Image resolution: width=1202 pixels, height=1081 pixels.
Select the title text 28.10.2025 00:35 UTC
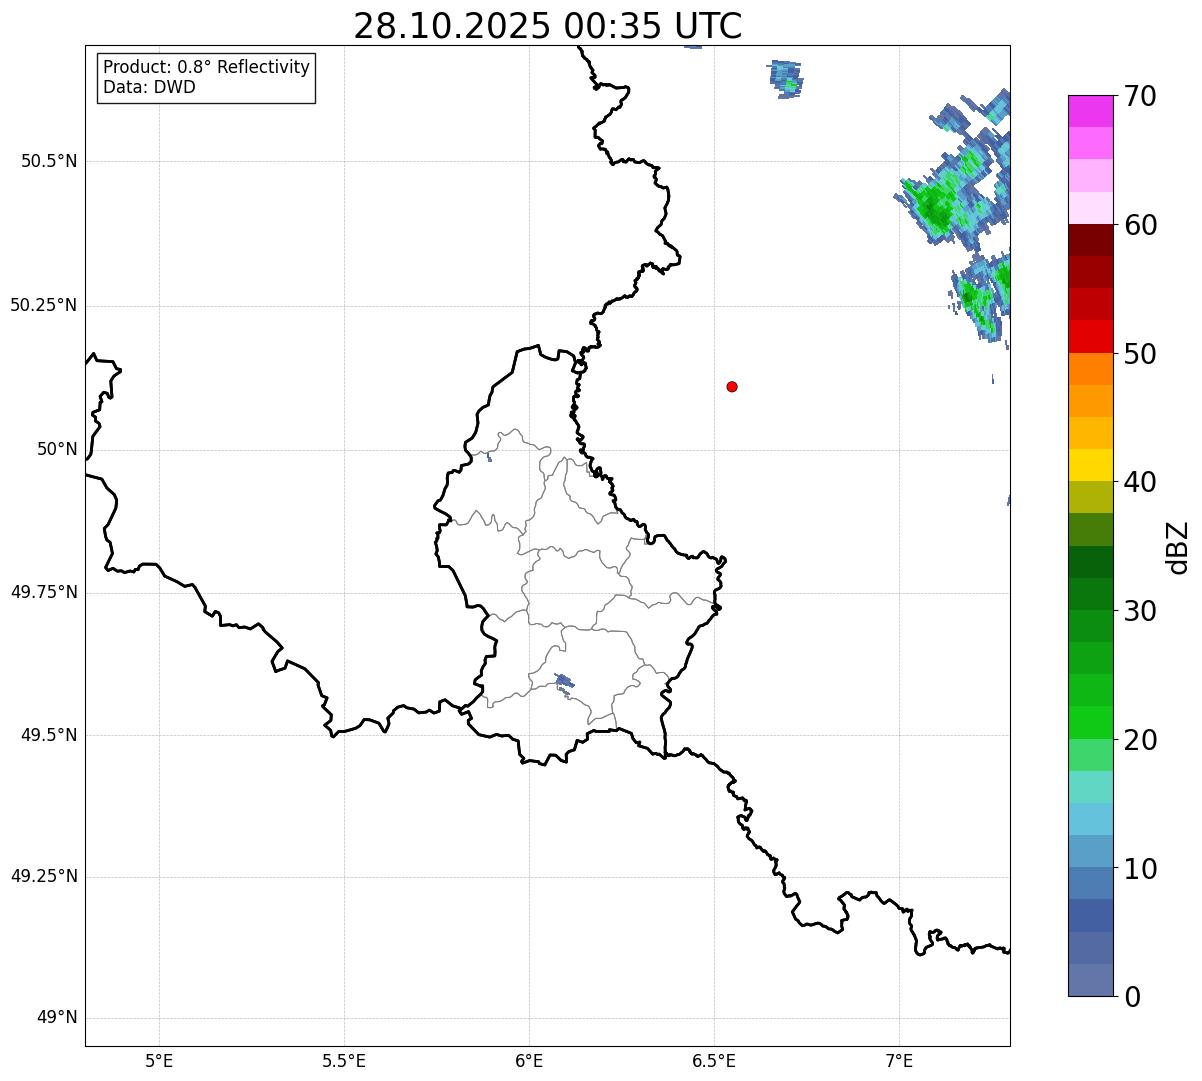pos(548,25)
